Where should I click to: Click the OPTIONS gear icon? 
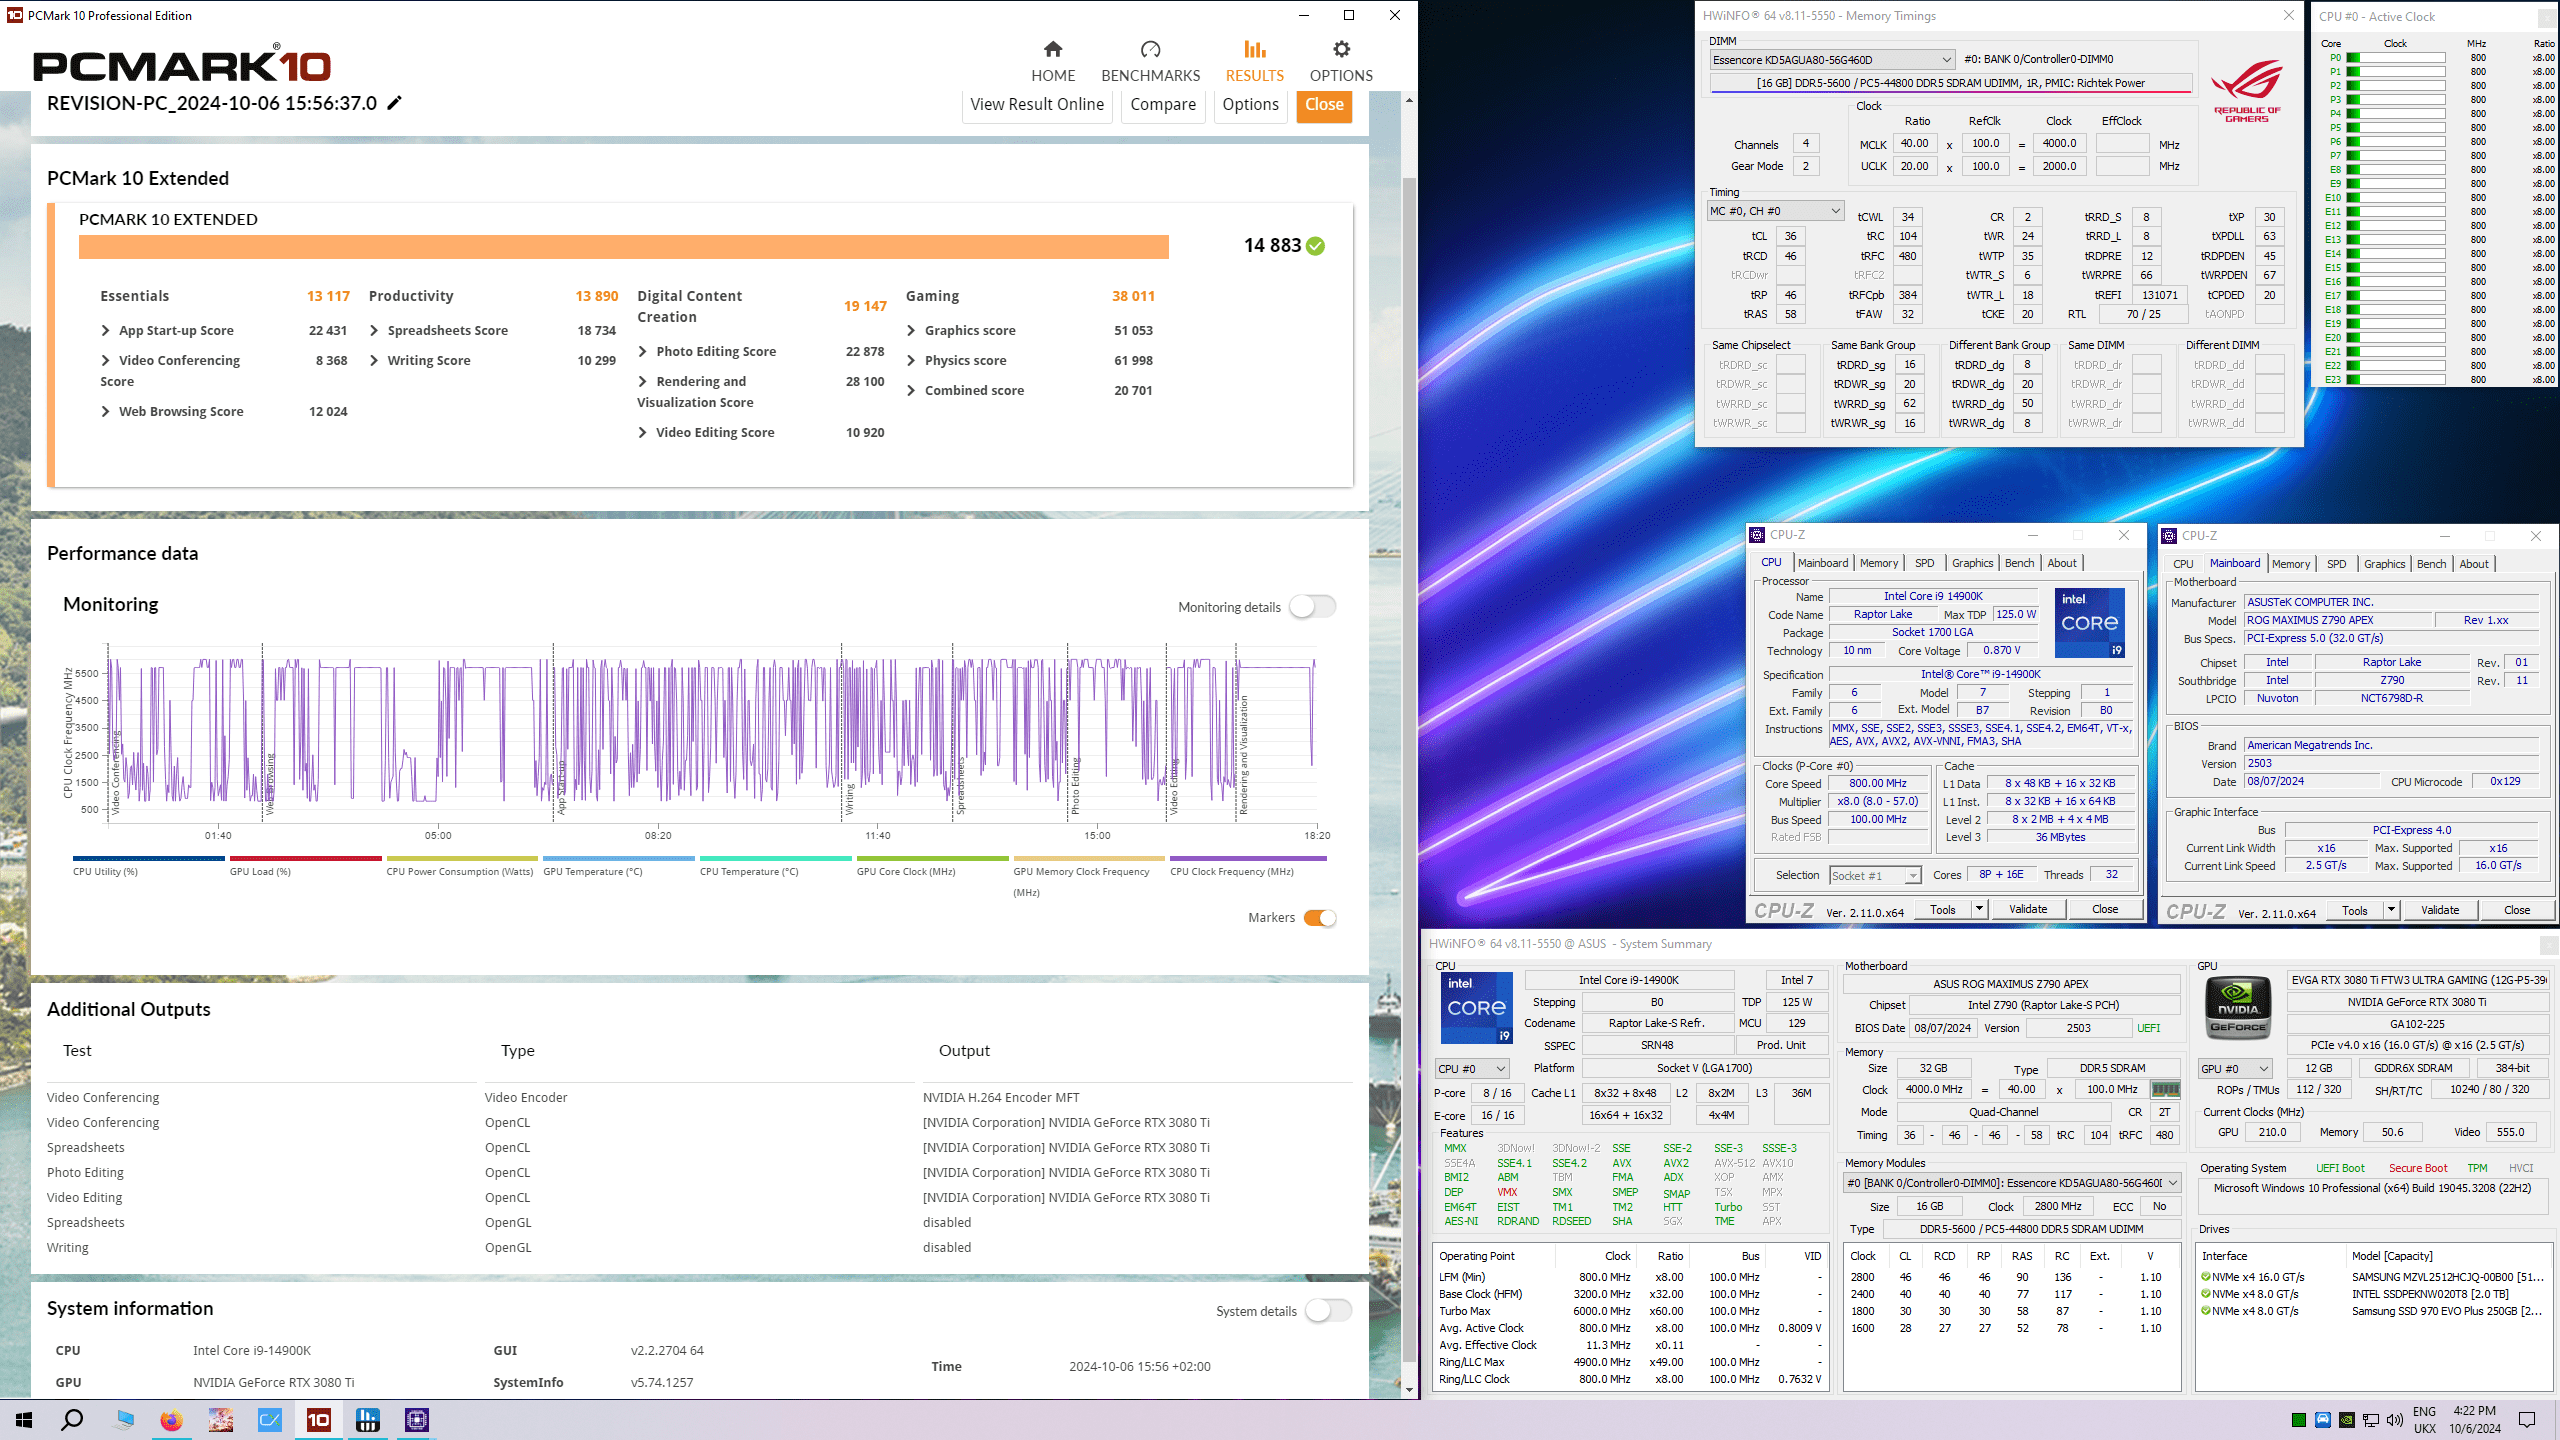1341,50
